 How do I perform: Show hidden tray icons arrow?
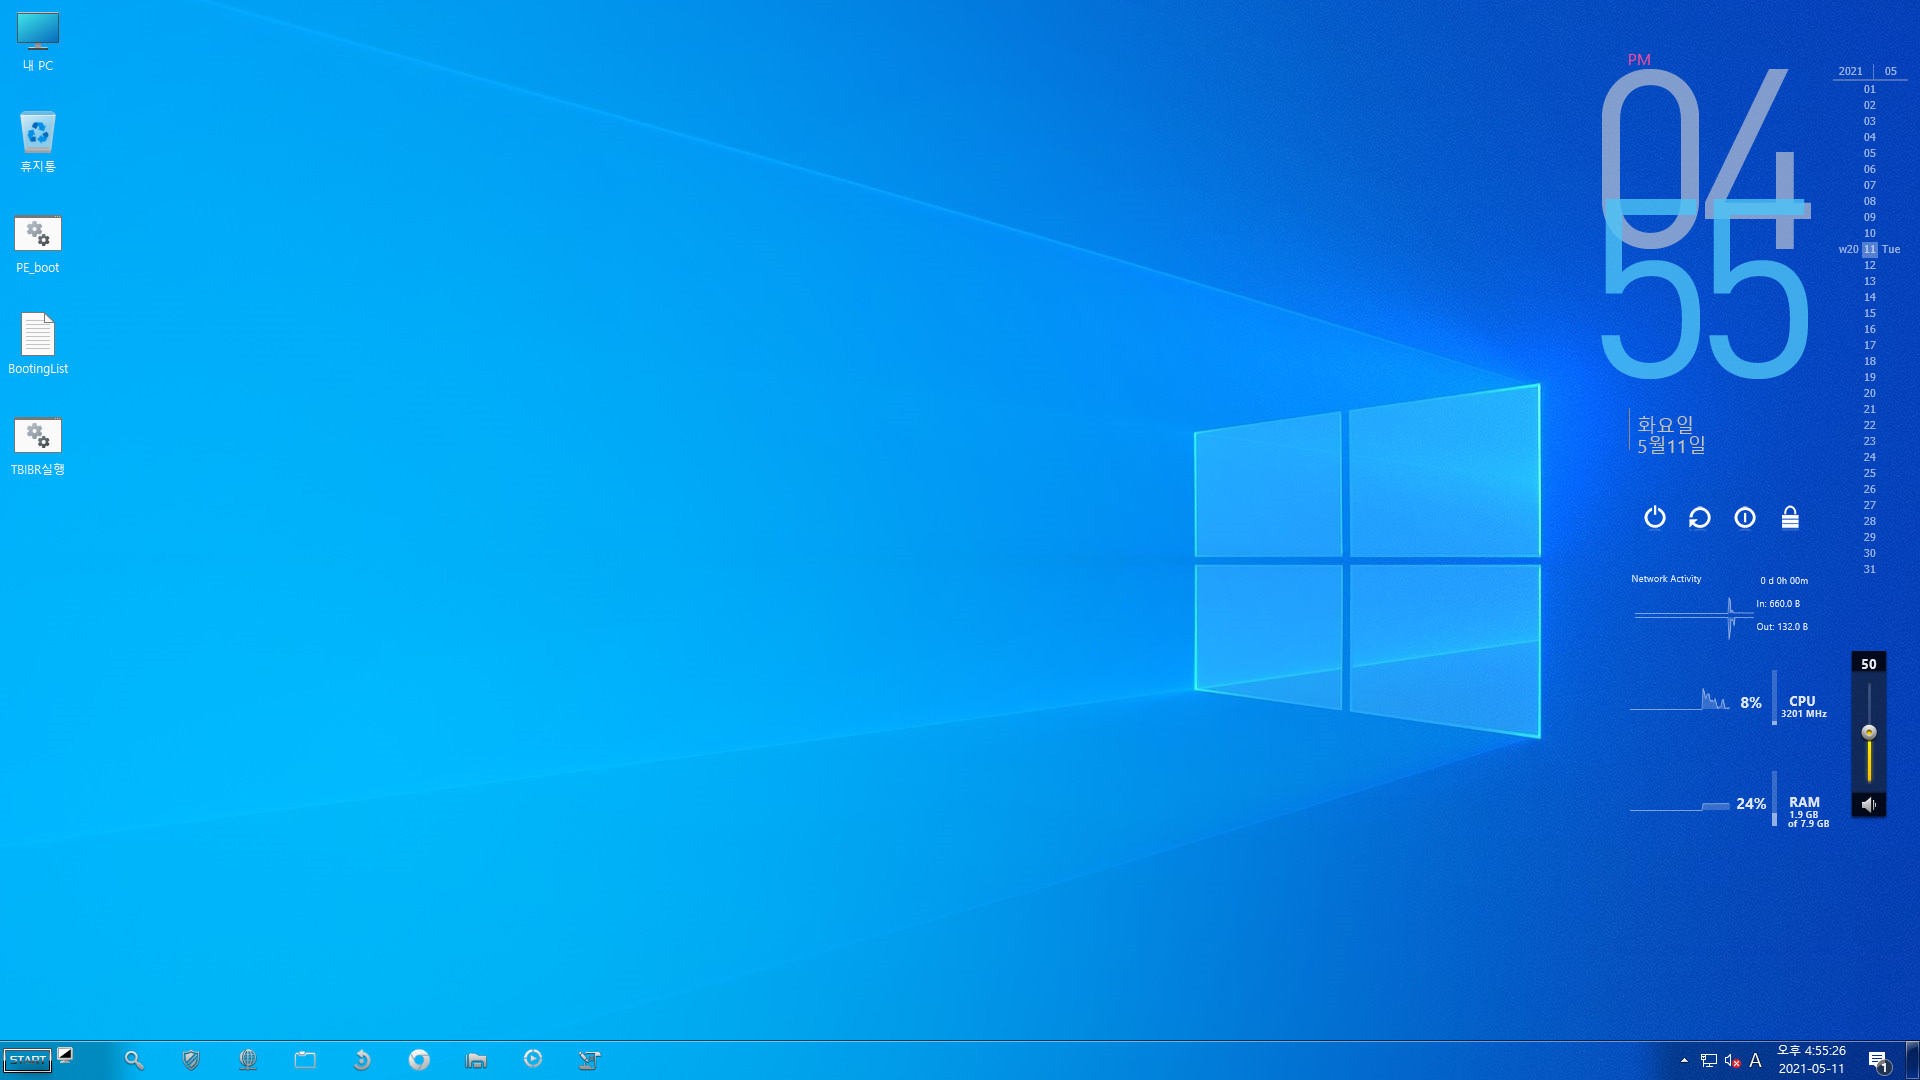(1684, 1061)
